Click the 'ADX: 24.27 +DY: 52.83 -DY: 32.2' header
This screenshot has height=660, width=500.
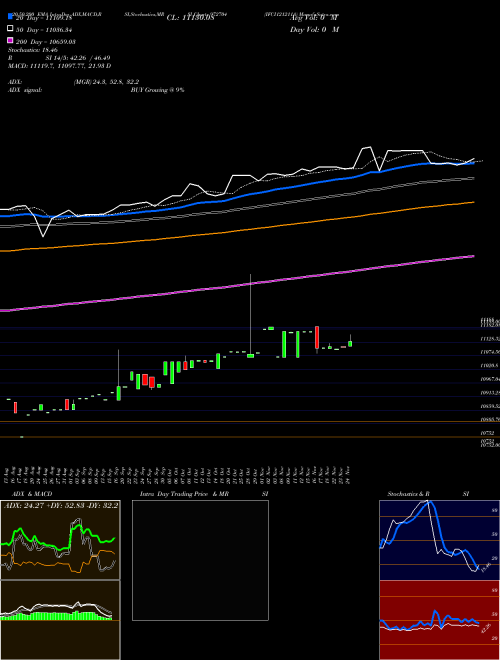click(61, 505)
